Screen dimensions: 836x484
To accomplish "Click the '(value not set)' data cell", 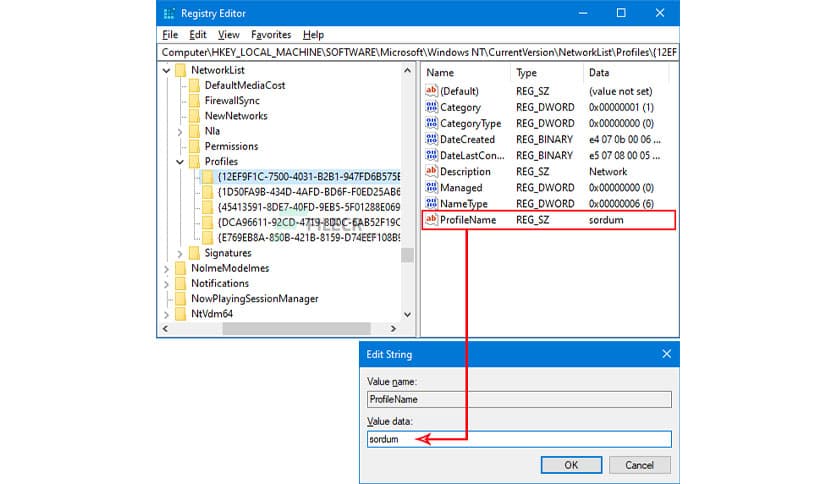I will pyautogui.click(x=621, y=91).
